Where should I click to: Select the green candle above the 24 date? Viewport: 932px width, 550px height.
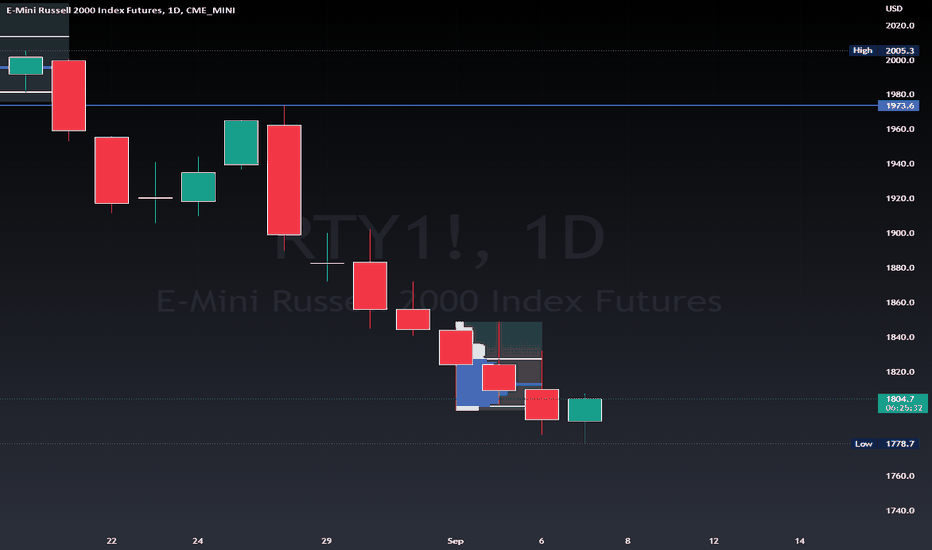coord(198,187)
